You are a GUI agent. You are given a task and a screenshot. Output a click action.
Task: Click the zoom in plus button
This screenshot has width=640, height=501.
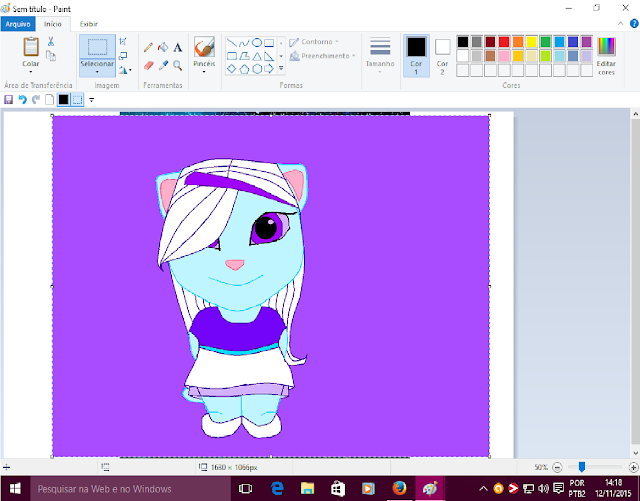coord(633,467)
